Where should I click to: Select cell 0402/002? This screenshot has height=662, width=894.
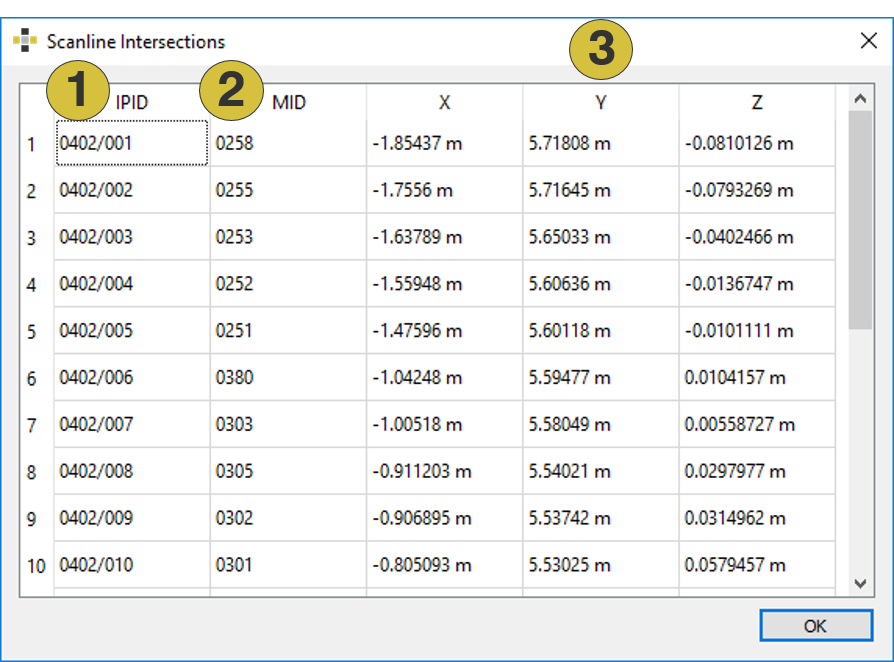point(132,190)
